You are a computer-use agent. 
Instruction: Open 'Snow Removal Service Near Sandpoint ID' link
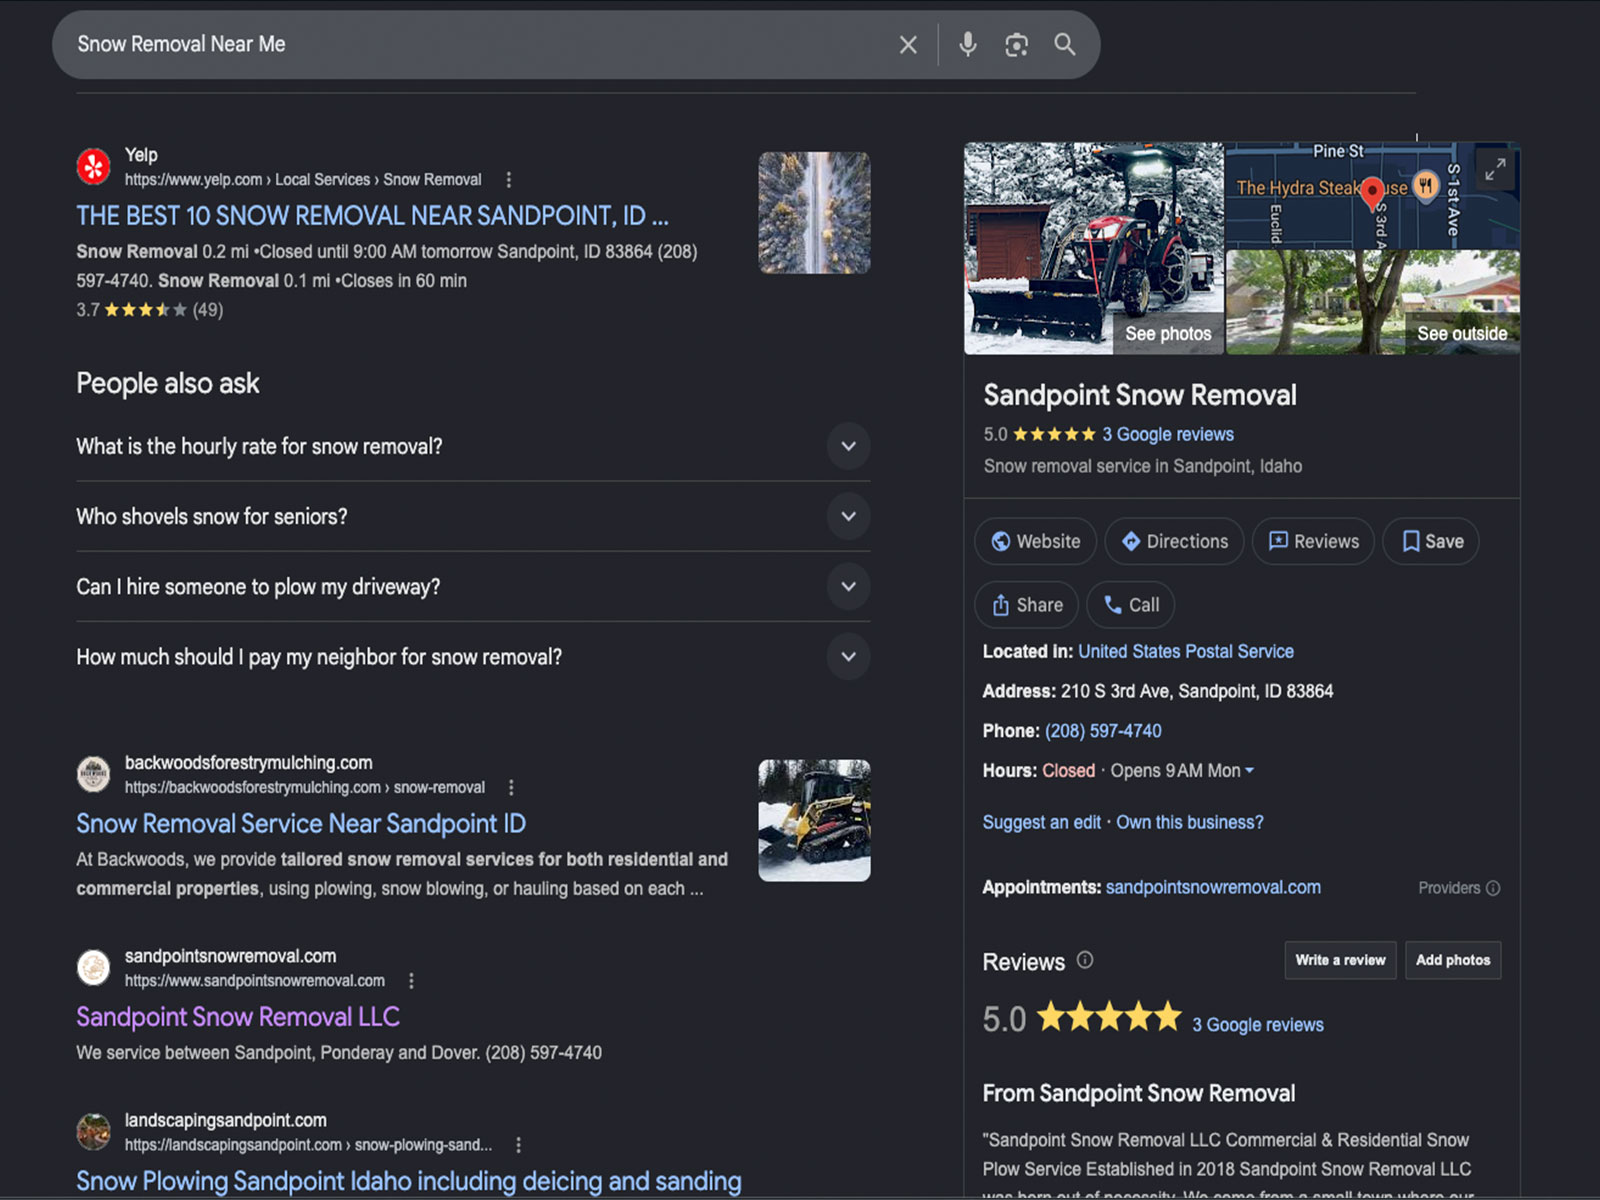pos(301,824)
